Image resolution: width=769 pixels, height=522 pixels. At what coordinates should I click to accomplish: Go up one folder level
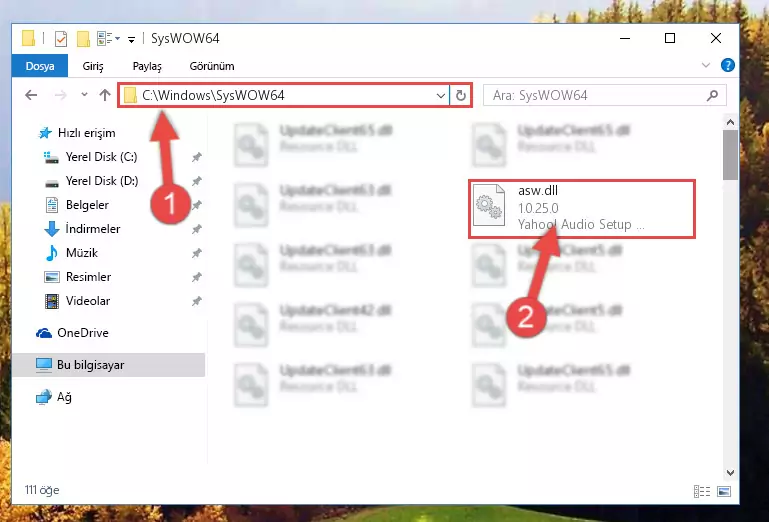tap(104, 95)
